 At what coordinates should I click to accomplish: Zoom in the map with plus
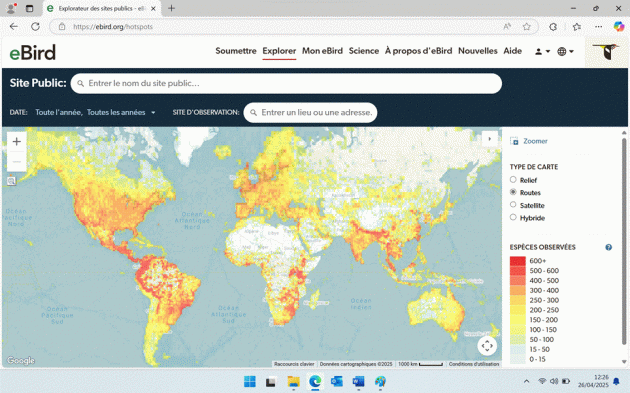pyautogui.click(x=16, y=141)
